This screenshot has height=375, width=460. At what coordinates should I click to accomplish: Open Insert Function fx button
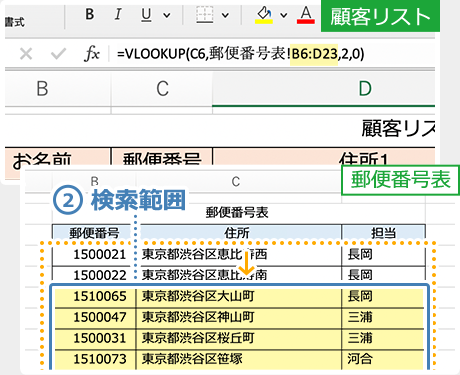pyautogui.click(x=92, y=53)
